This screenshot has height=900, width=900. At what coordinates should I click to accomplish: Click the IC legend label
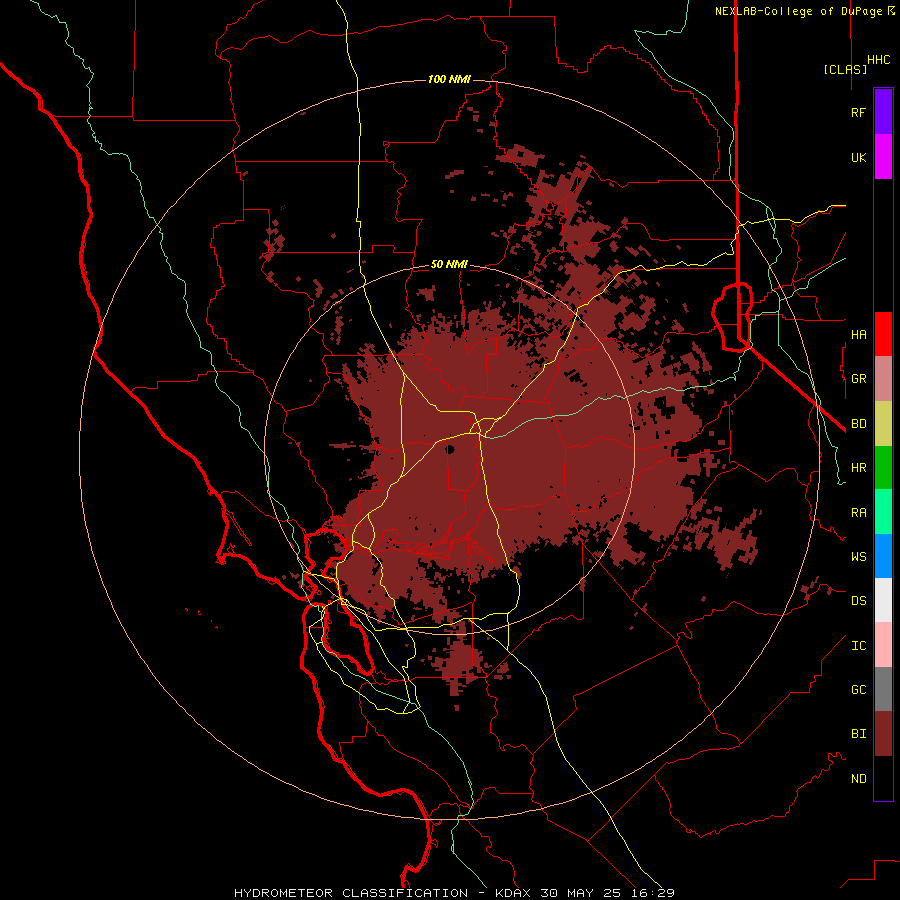click(x=859, y=645)
